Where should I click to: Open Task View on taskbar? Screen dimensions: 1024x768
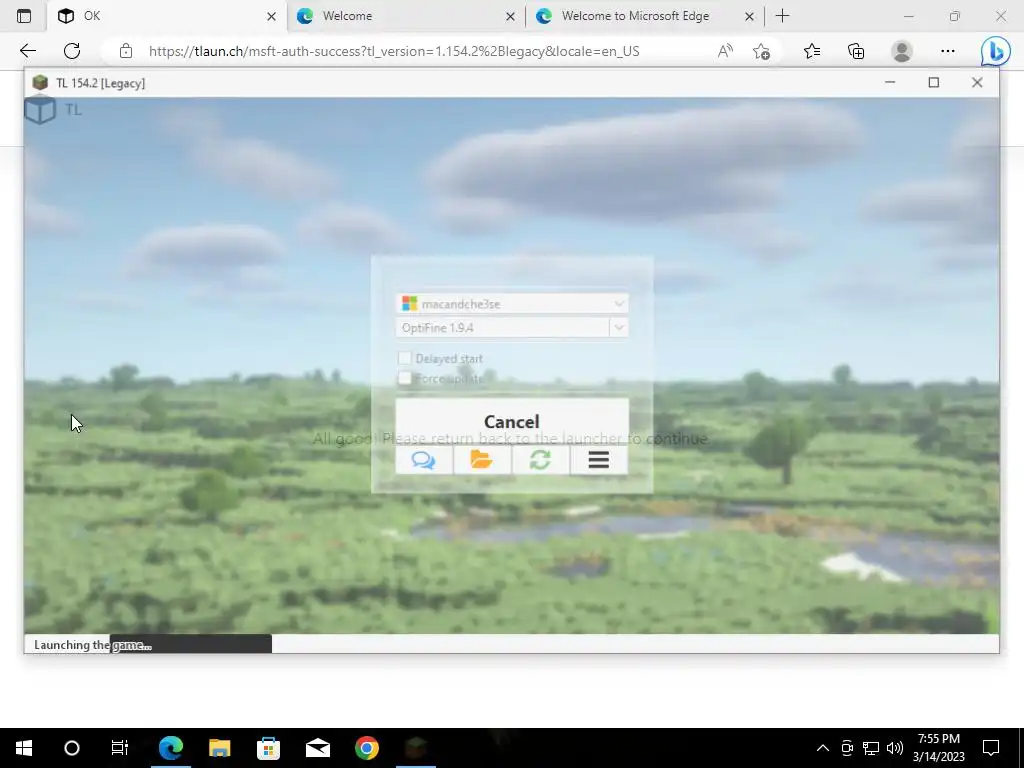click(x=120, y=748)
